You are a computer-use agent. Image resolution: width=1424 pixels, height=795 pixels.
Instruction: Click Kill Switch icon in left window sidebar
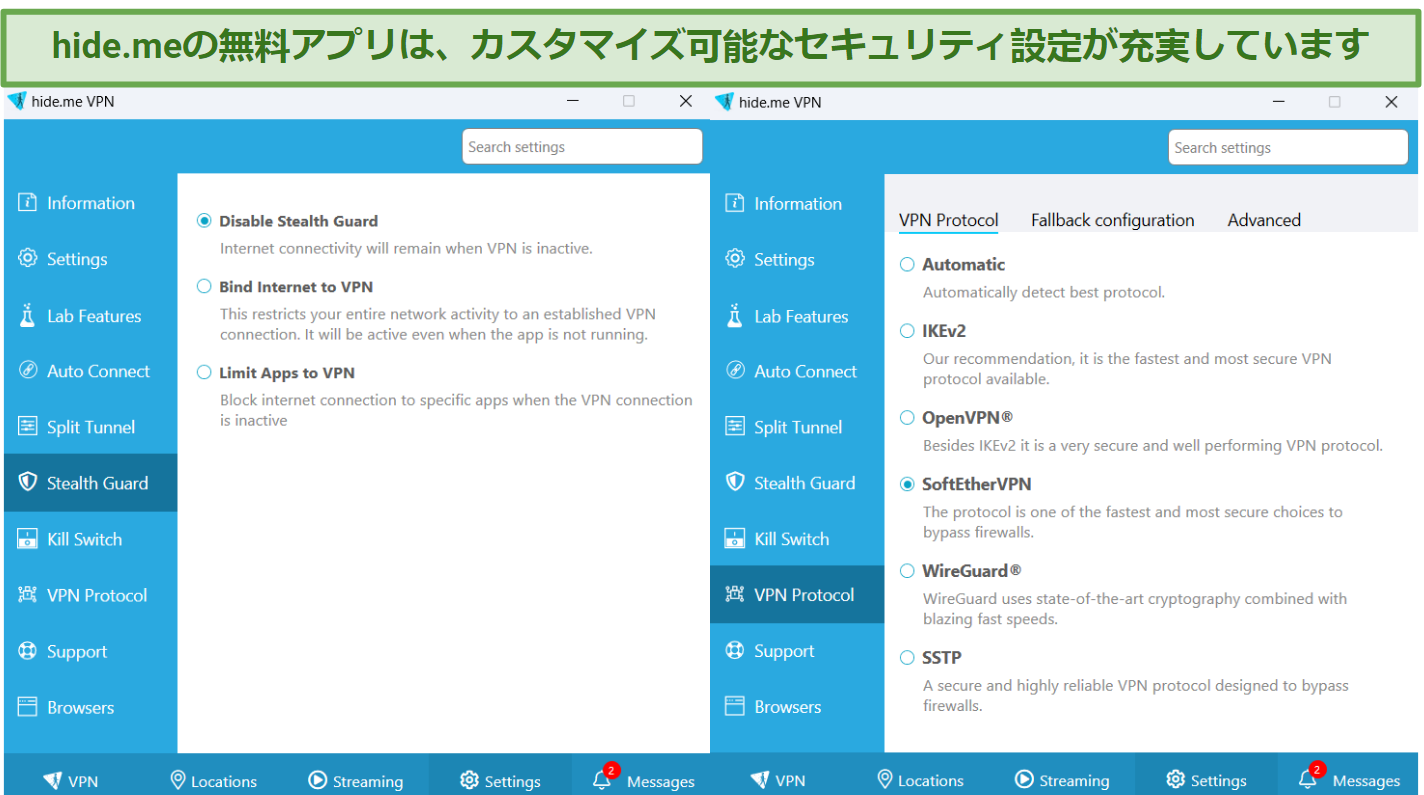pyautogui.click(x=28, y=539)
